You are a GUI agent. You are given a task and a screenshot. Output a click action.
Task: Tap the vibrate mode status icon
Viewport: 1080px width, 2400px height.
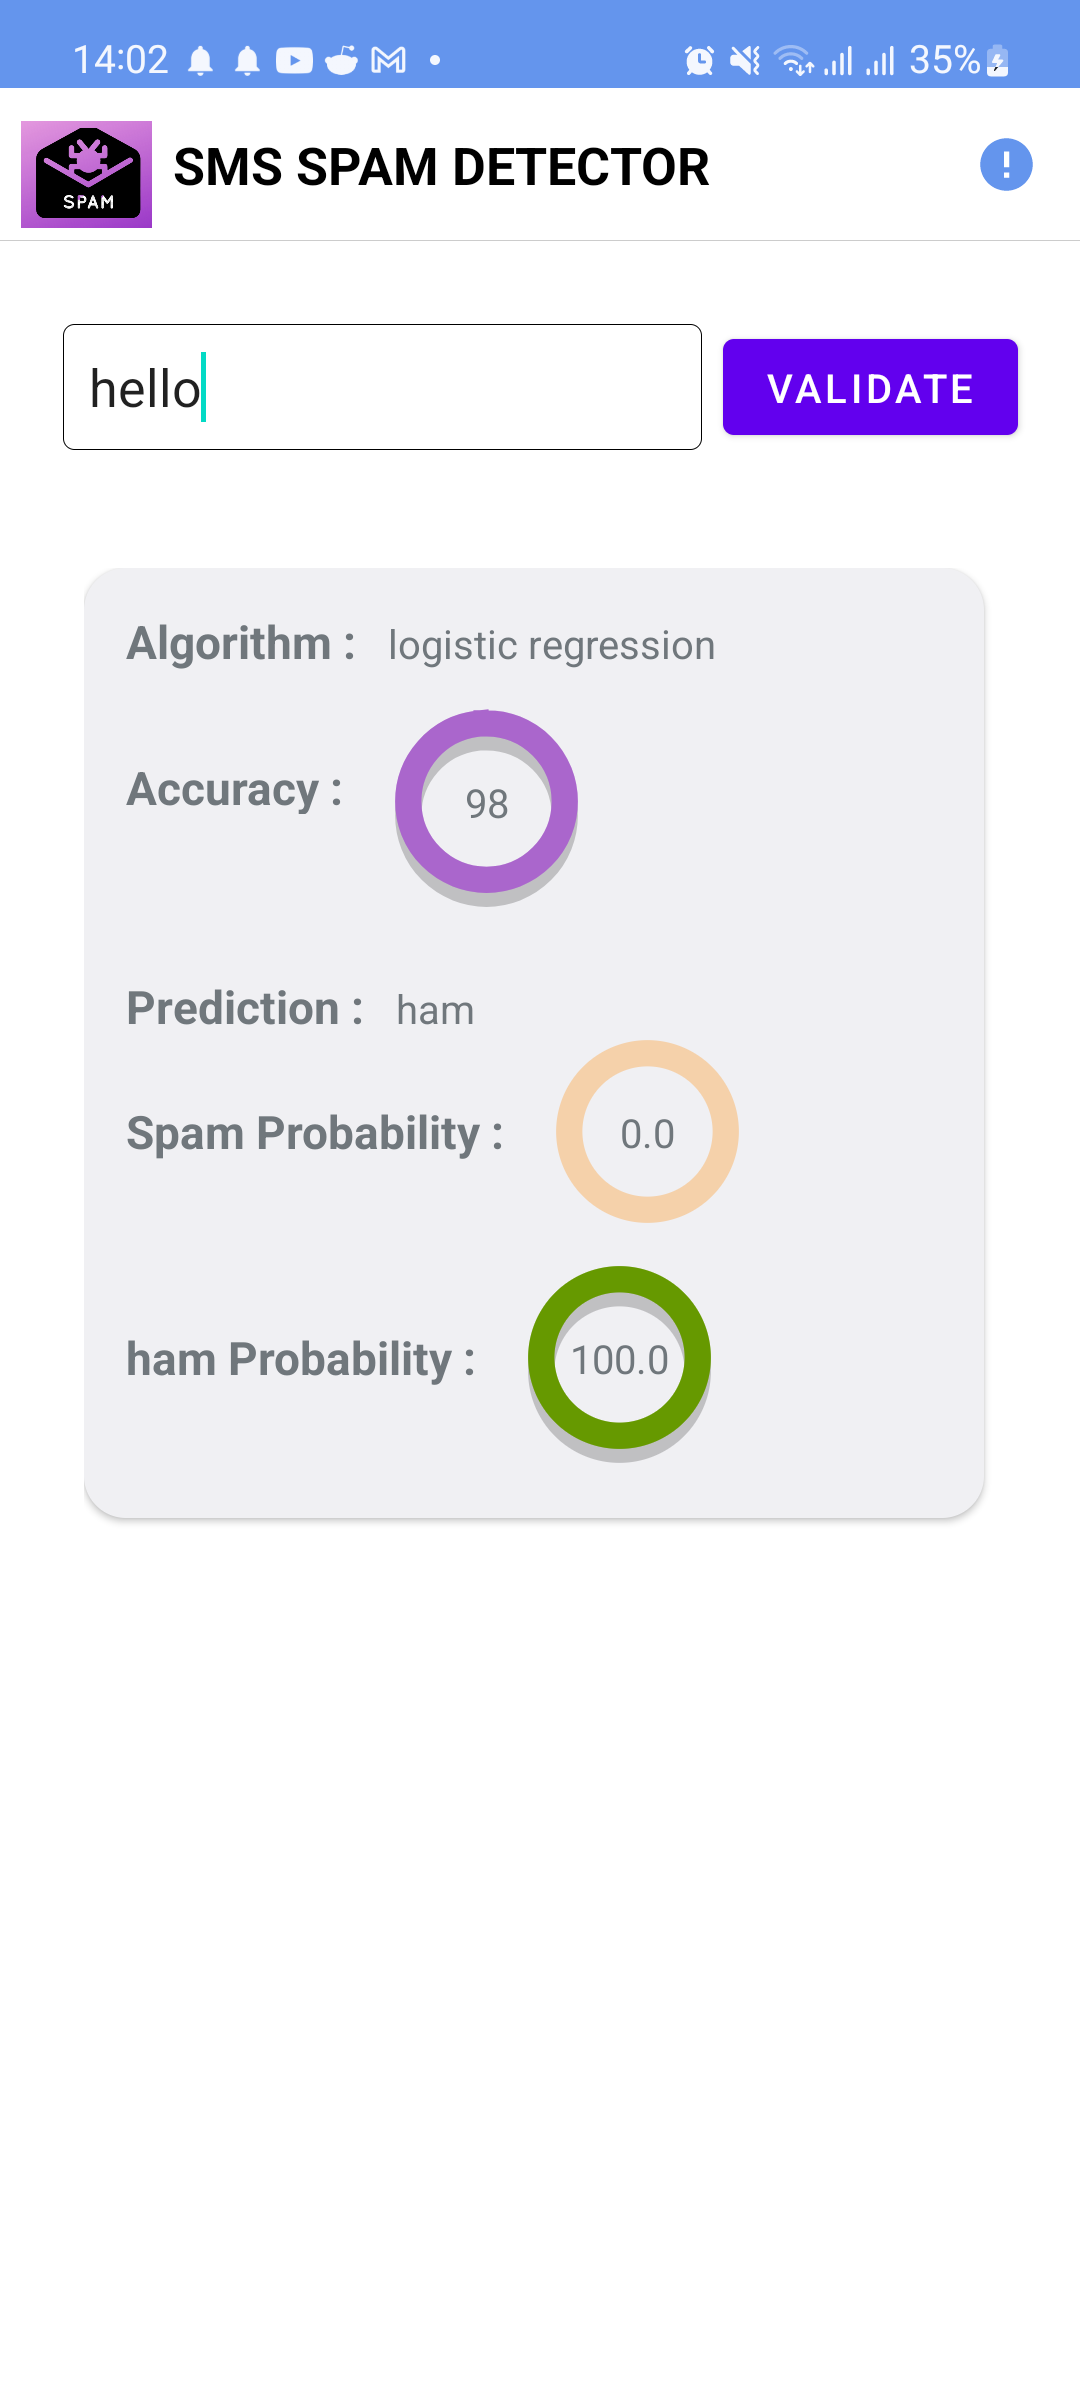click(x=744, y=60)
